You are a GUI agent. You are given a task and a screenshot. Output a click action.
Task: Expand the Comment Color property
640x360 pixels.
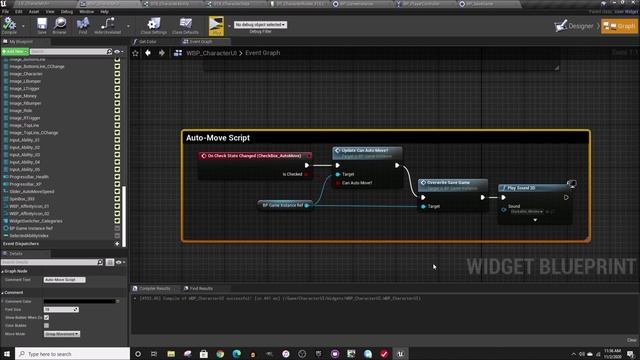(2, 301)
